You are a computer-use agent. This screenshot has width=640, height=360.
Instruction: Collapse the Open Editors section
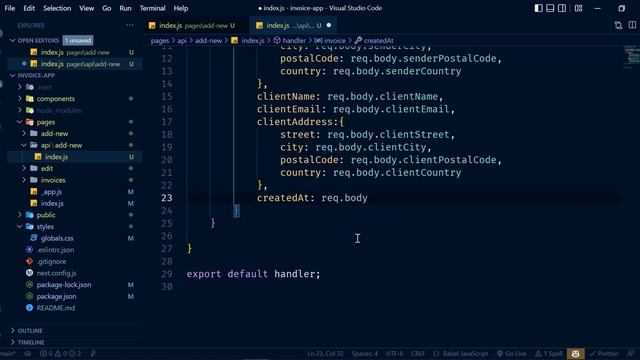click(13, 40)
